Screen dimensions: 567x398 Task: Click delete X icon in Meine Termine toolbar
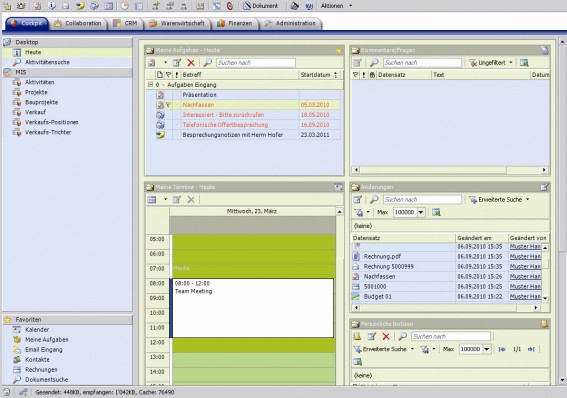coord(191,200)
